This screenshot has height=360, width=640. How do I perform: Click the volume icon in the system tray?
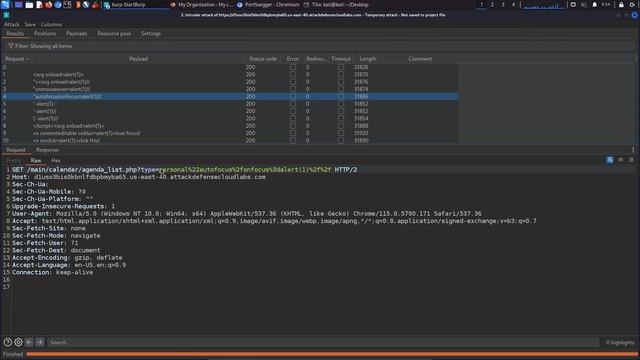583,4
